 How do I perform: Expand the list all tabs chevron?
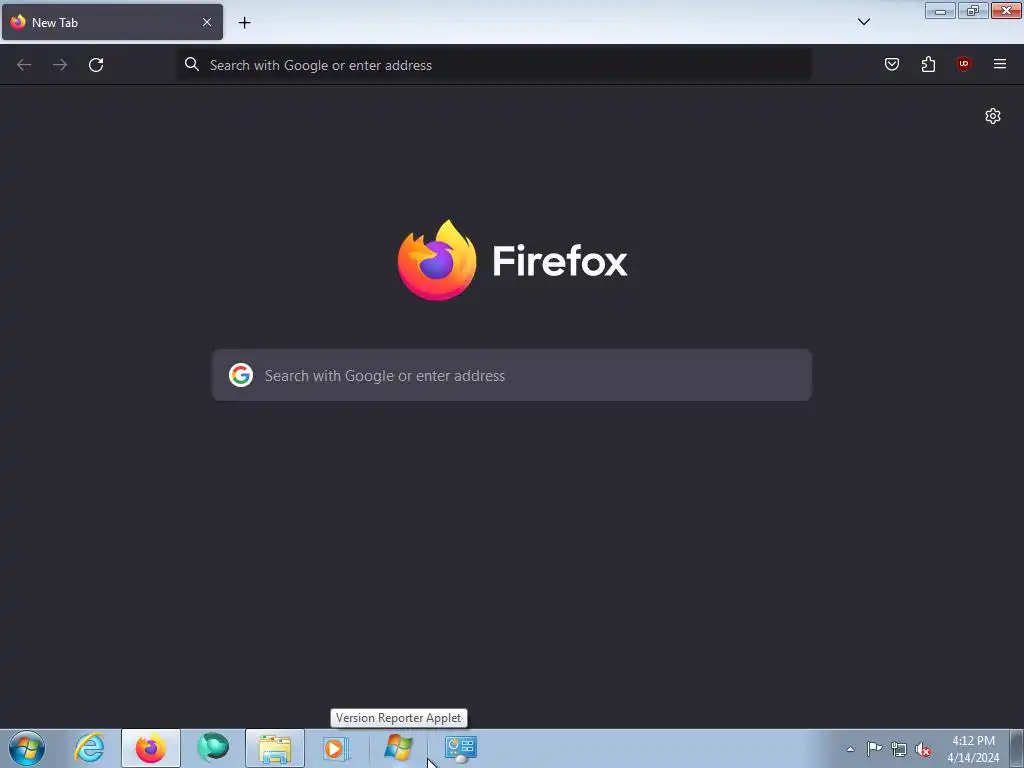864,22
